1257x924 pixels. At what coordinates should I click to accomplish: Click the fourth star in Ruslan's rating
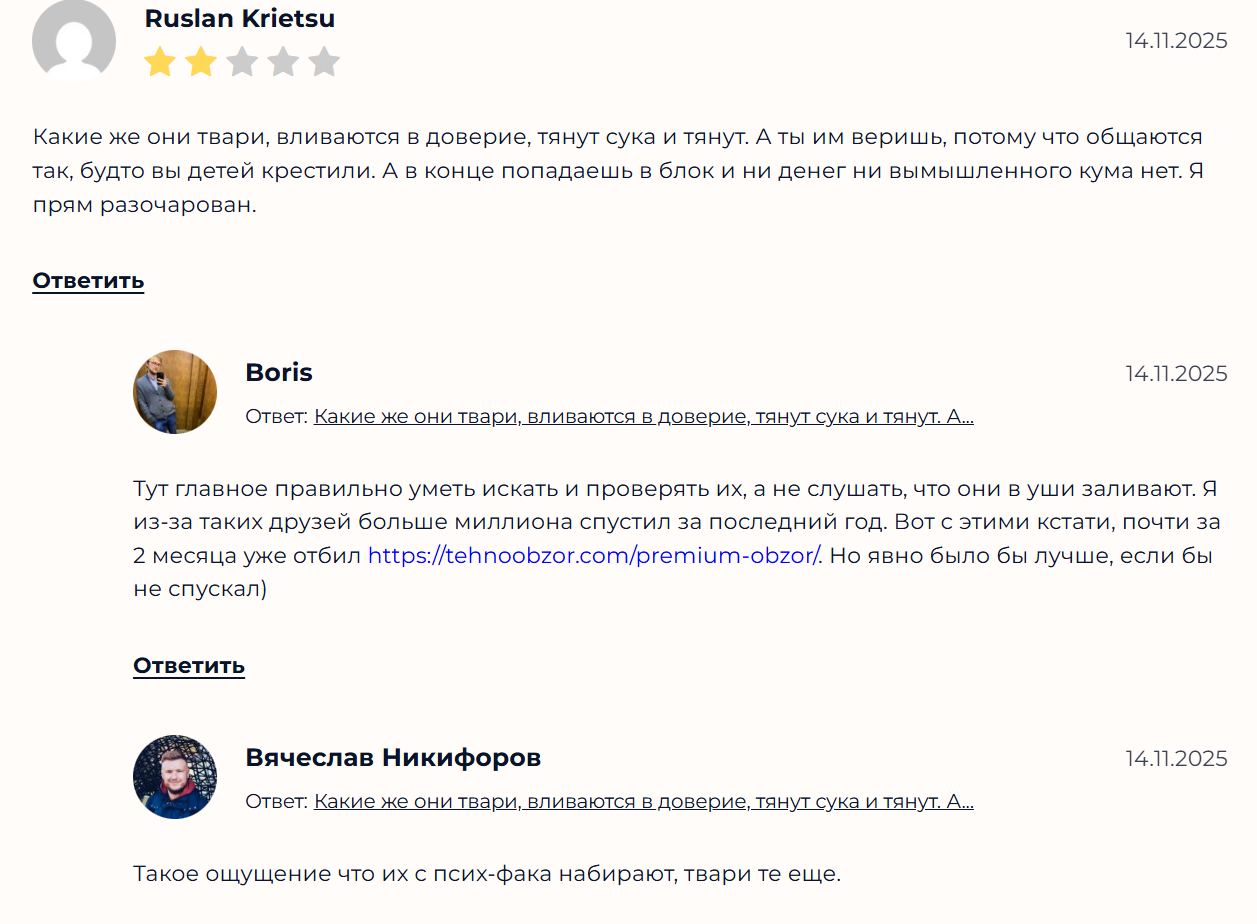click(x=283, y=62)
